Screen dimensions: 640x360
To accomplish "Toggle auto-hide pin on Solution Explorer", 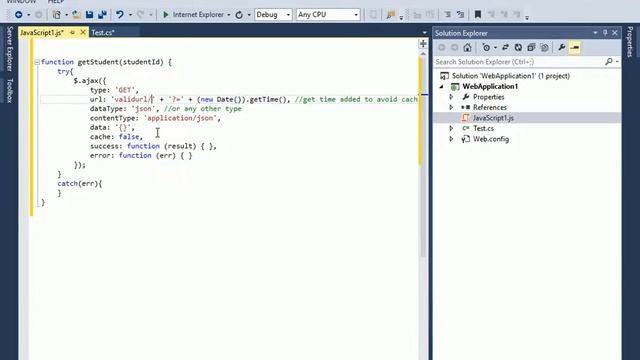I will pyautogui.click(x=605, y=33).
